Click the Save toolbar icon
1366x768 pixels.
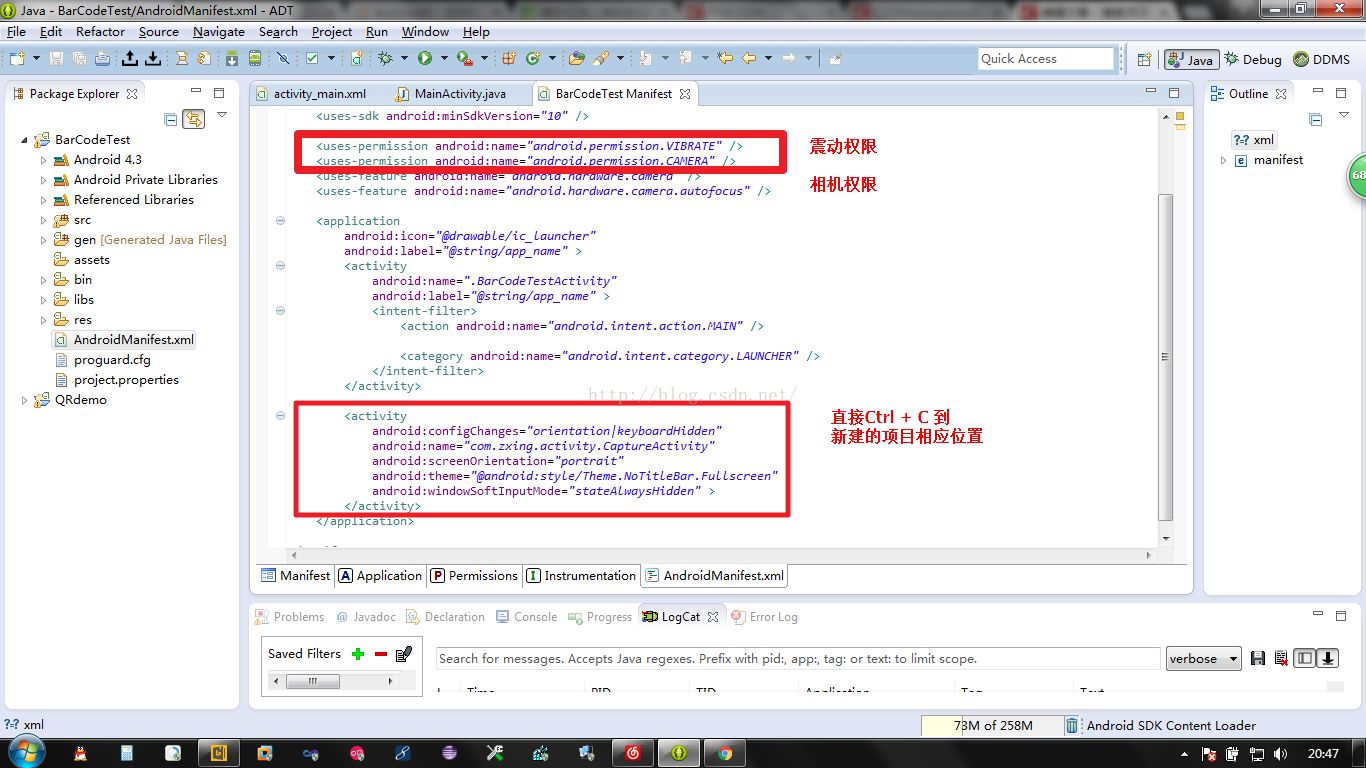coord(57,59)
